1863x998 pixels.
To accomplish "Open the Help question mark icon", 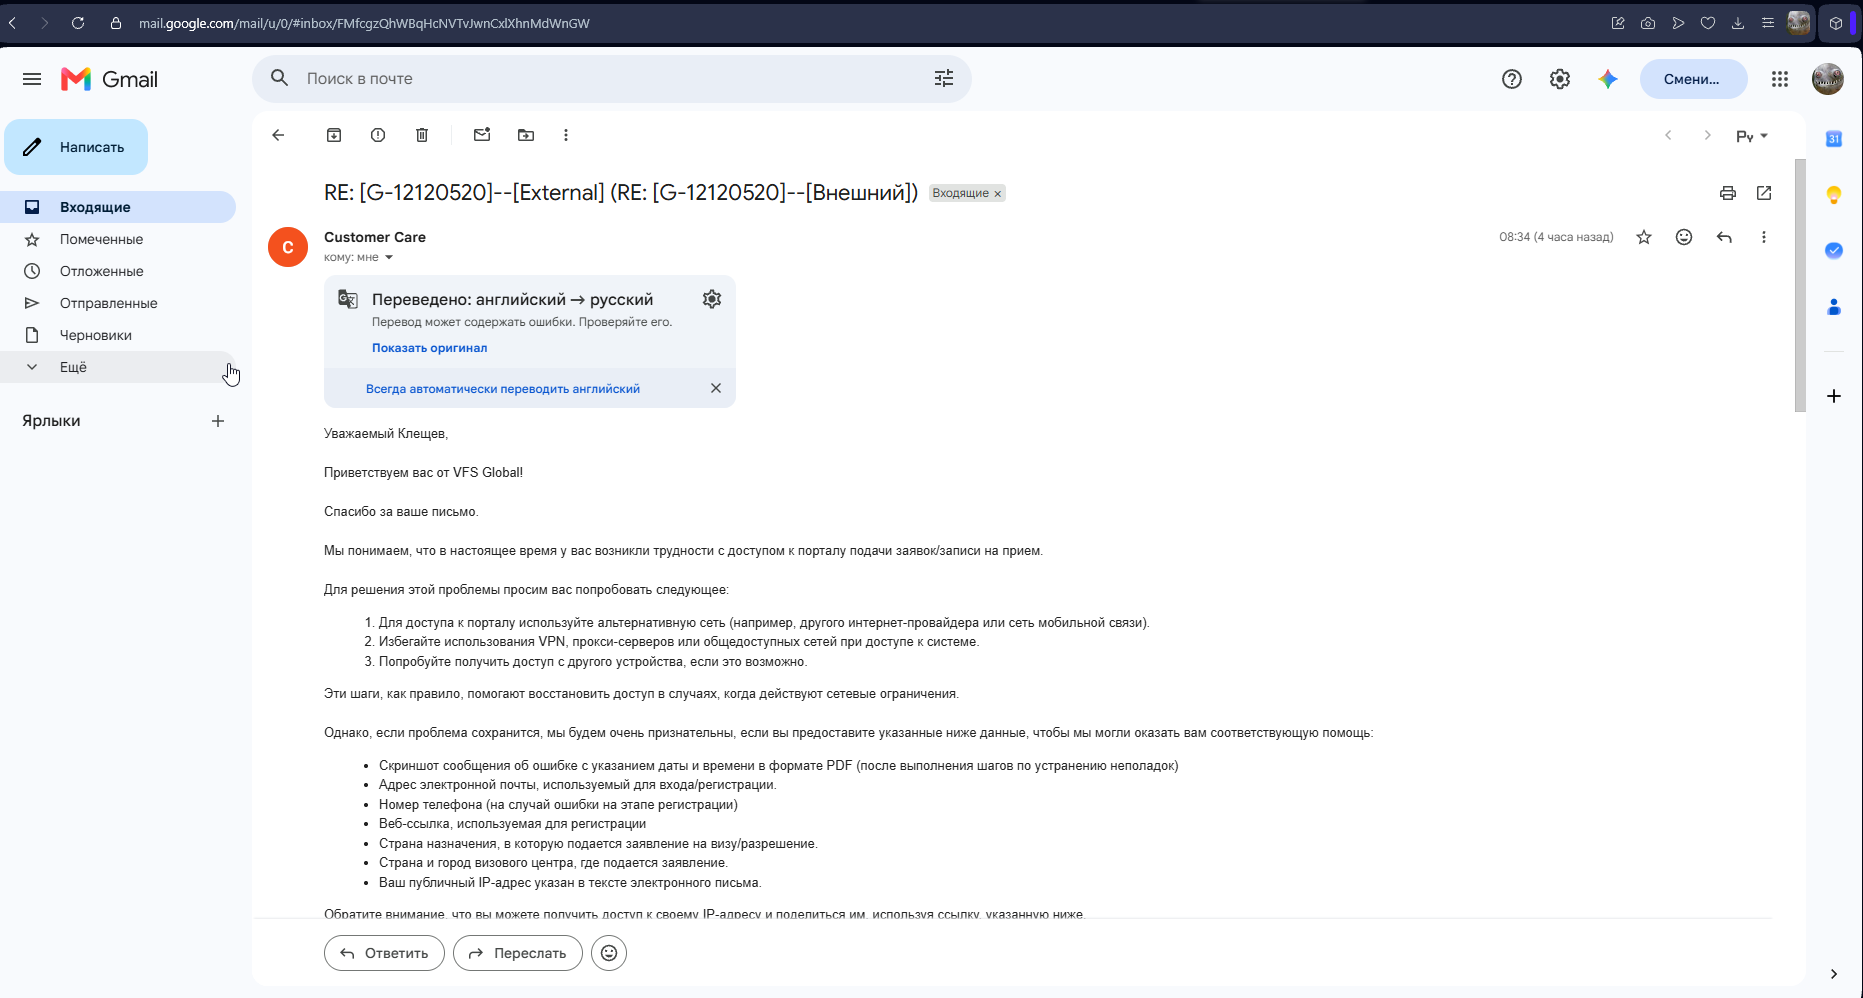I will [x=1512, y=79].
